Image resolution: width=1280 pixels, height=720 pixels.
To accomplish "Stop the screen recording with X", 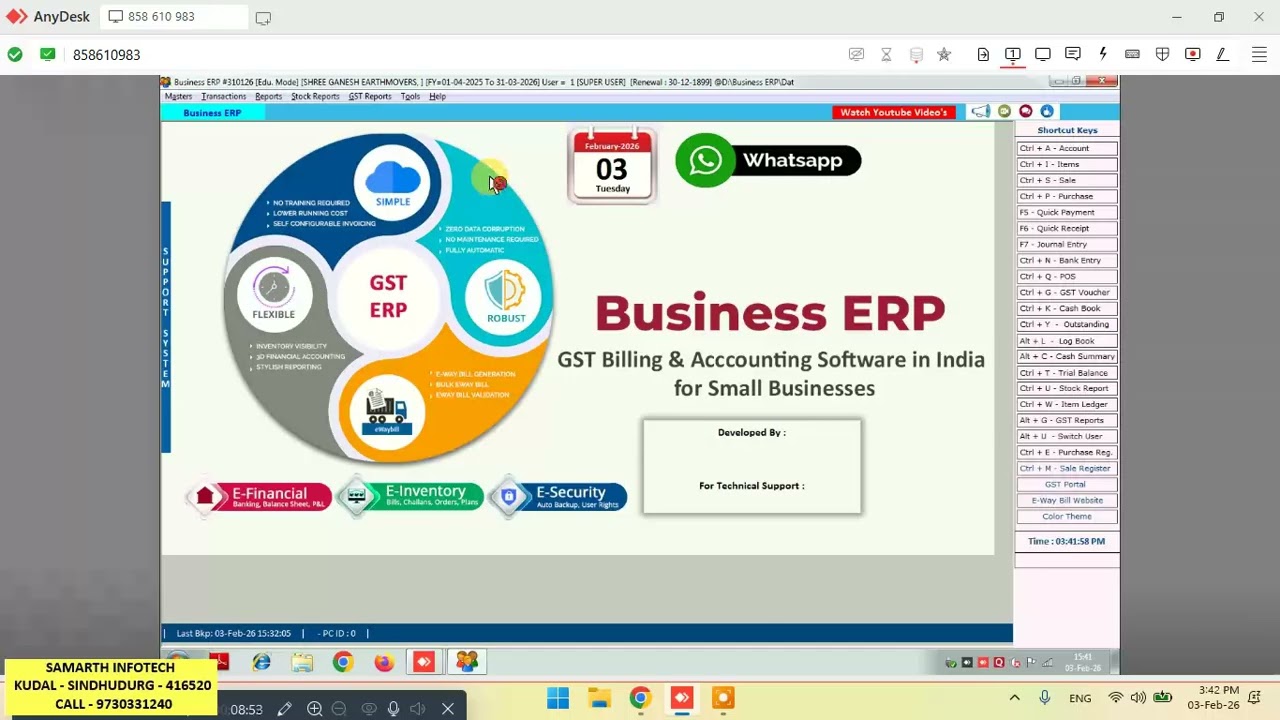I will coord(448,709).
